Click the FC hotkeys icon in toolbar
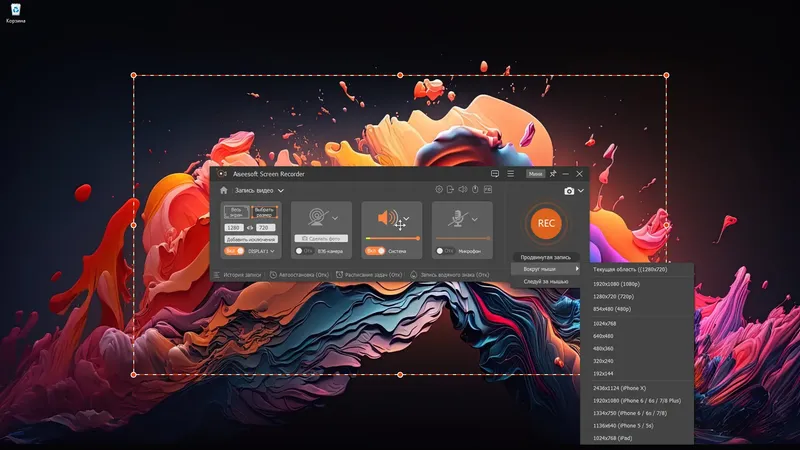 pyautogui.click(x=488, y=189)
